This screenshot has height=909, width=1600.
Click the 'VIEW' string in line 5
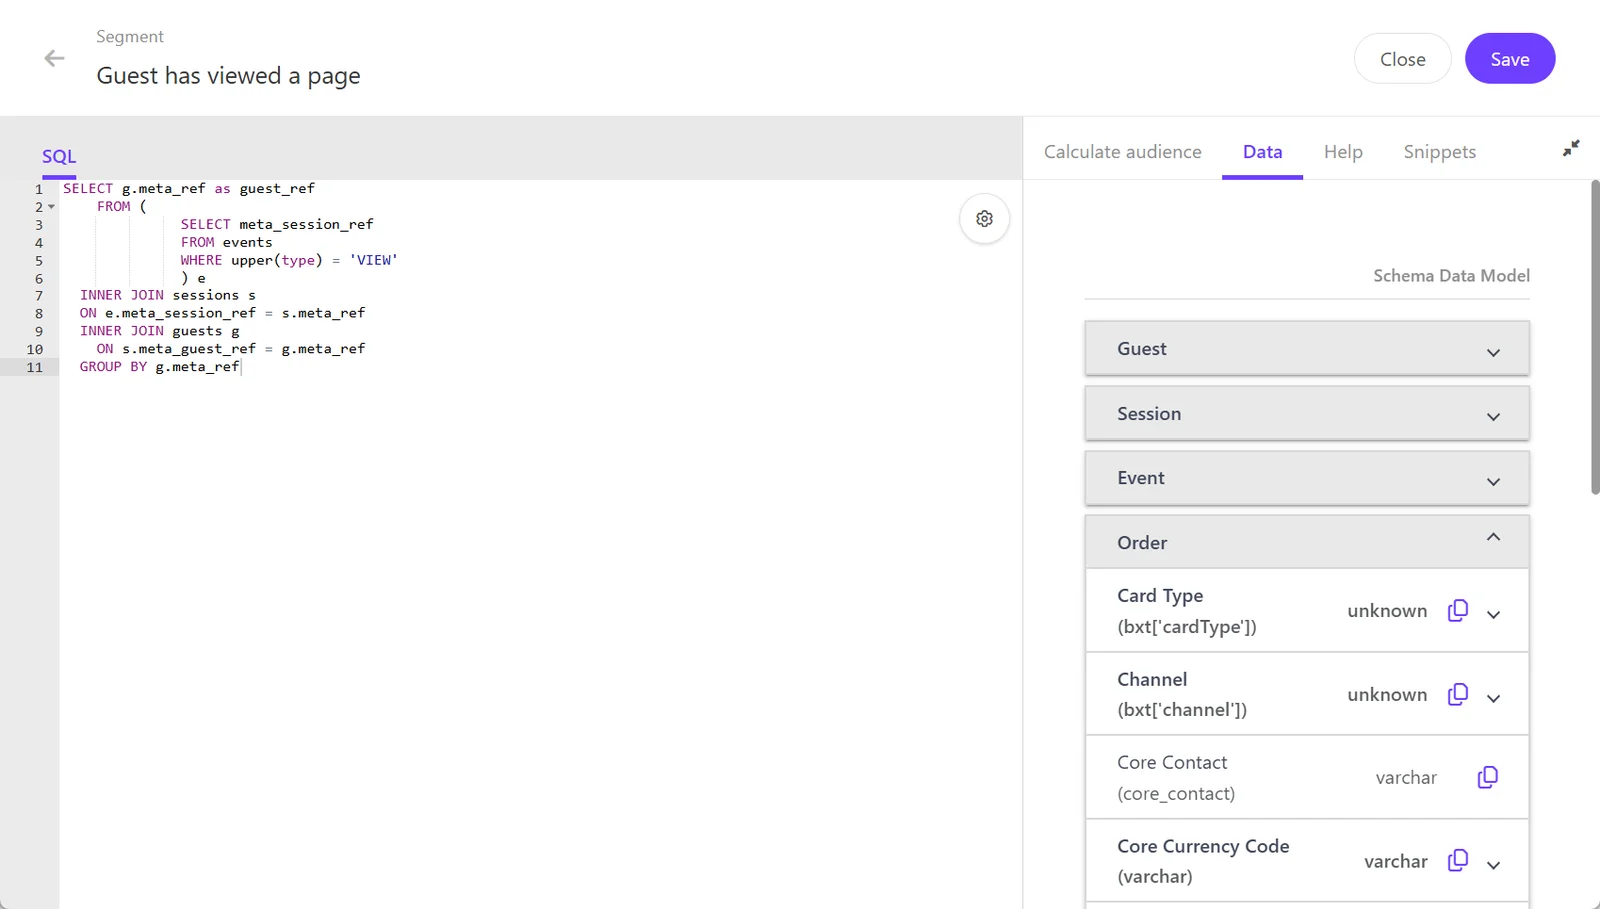[373, 260]
